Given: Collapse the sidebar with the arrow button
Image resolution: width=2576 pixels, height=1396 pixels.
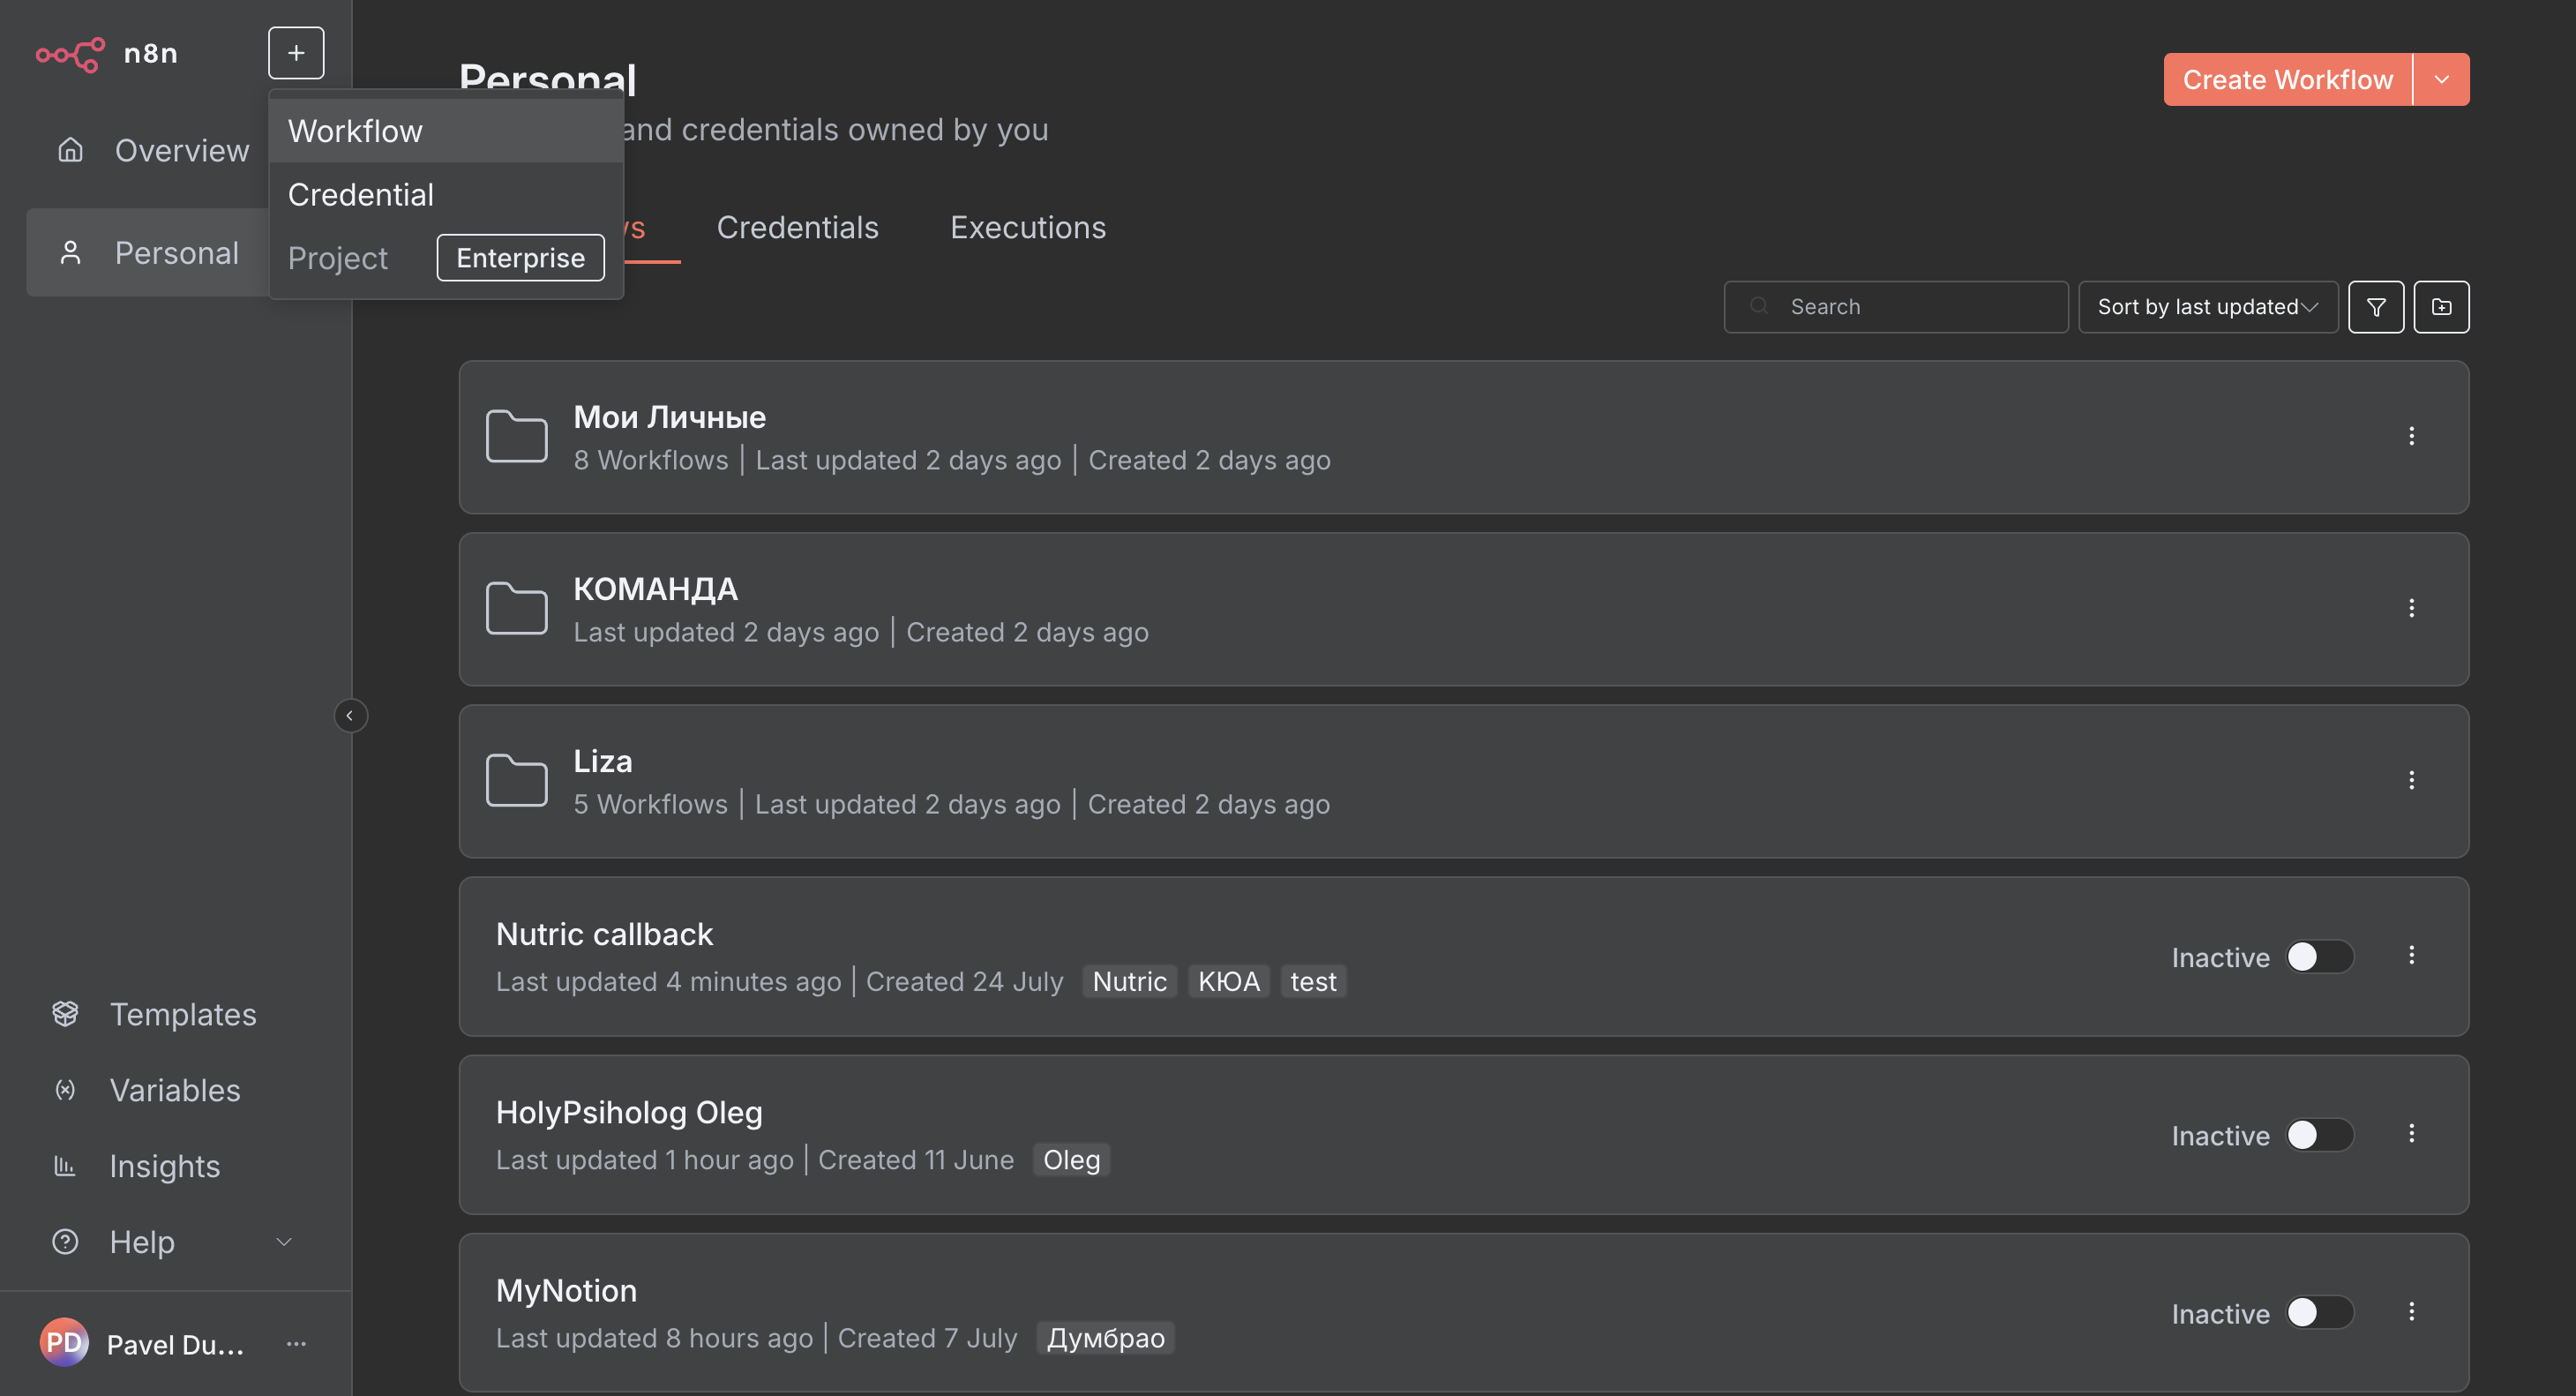Looking at the screenshot, I should tap(350, 716).
